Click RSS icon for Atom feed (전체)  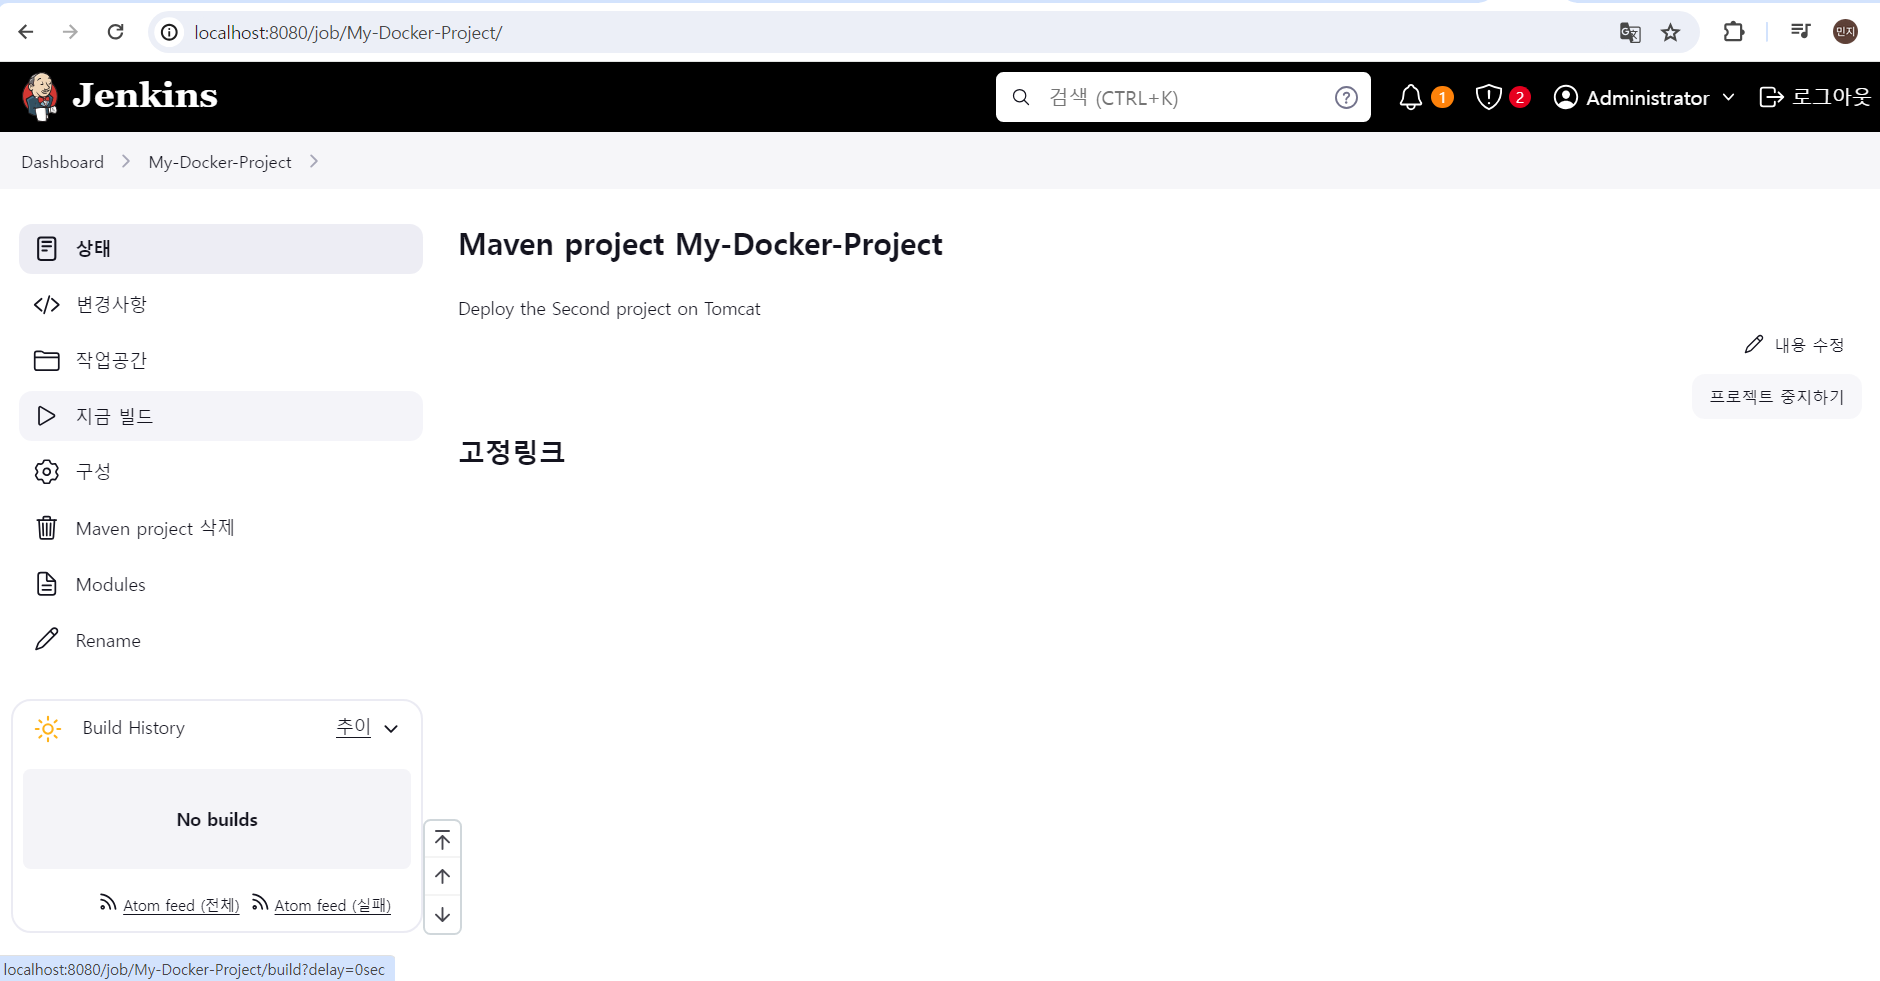[x=108, y=903]
